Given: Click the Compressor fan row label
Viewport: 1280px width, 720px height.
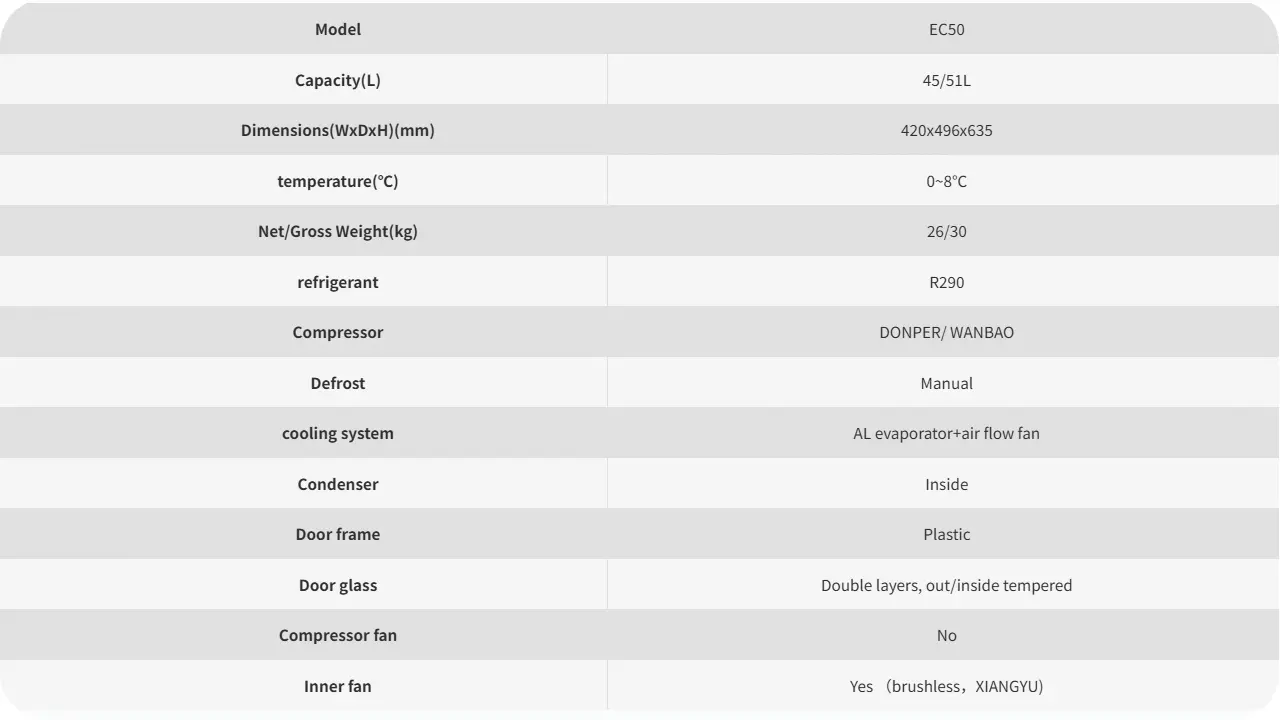Looking at the screenshot, I should click(x=338, y=635).
